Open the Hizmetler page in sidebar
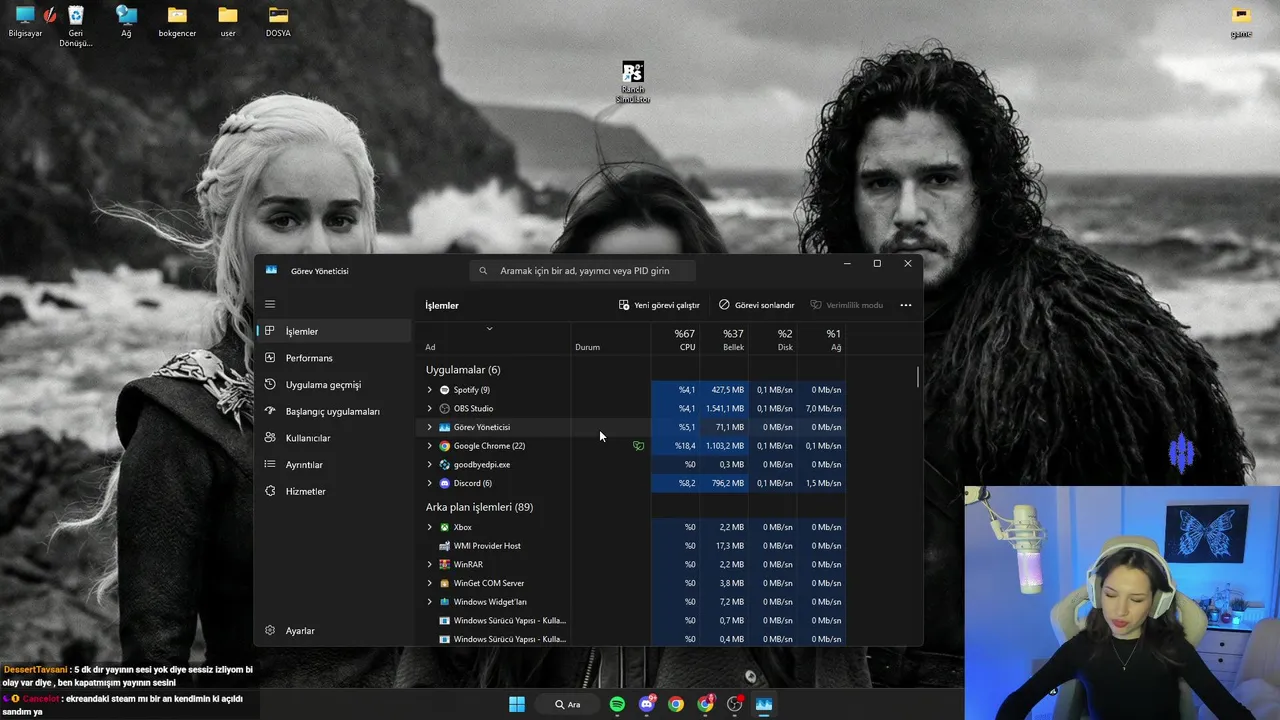Image resolution: width=1280 pixels, height=720 pixels. tap(334, 491)
